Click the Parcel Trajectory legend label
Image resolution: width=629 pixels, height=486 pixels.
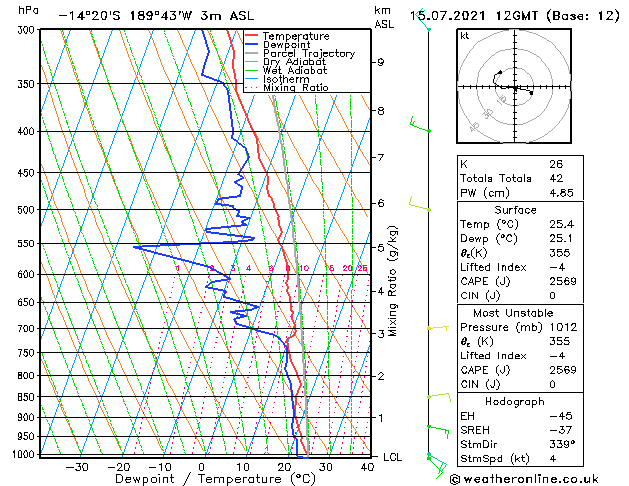tap(309, 53)
